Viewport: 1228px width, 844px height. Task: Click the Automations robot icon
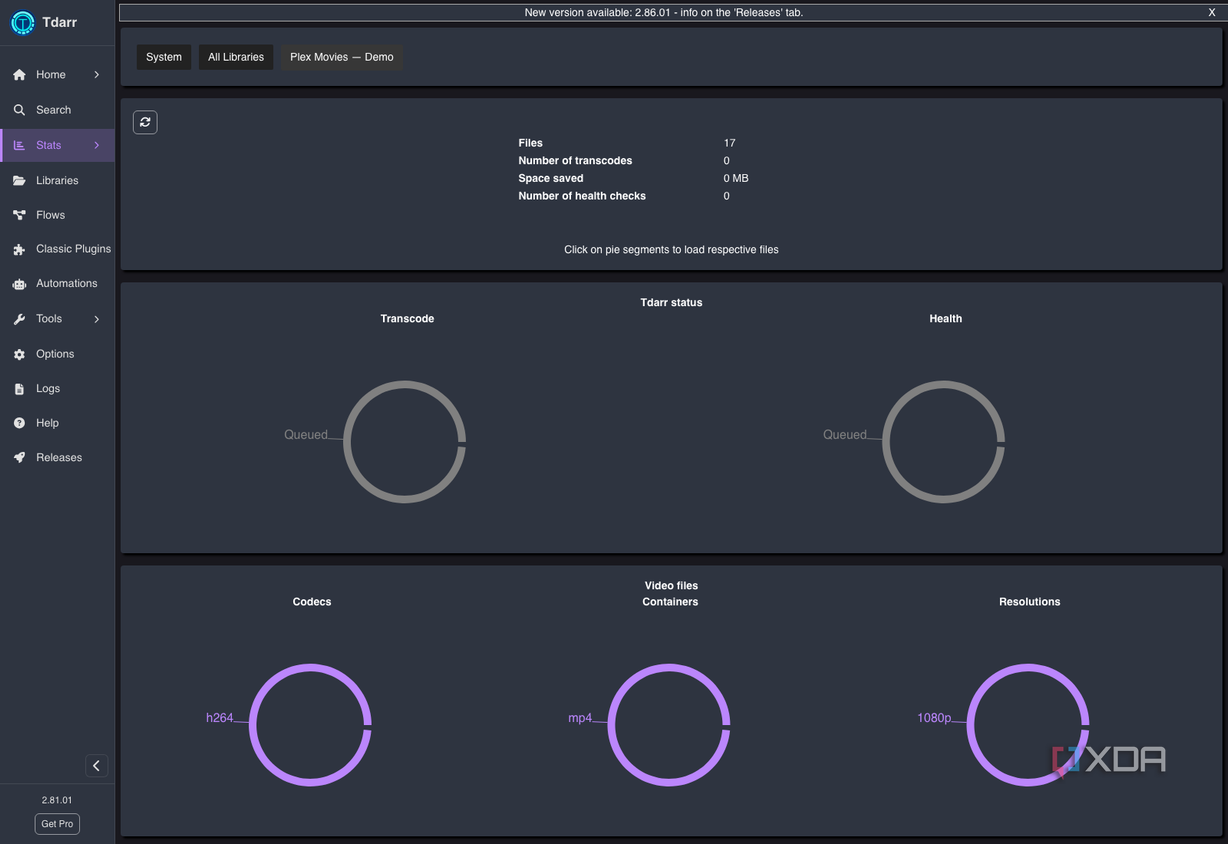coord(19,284)
